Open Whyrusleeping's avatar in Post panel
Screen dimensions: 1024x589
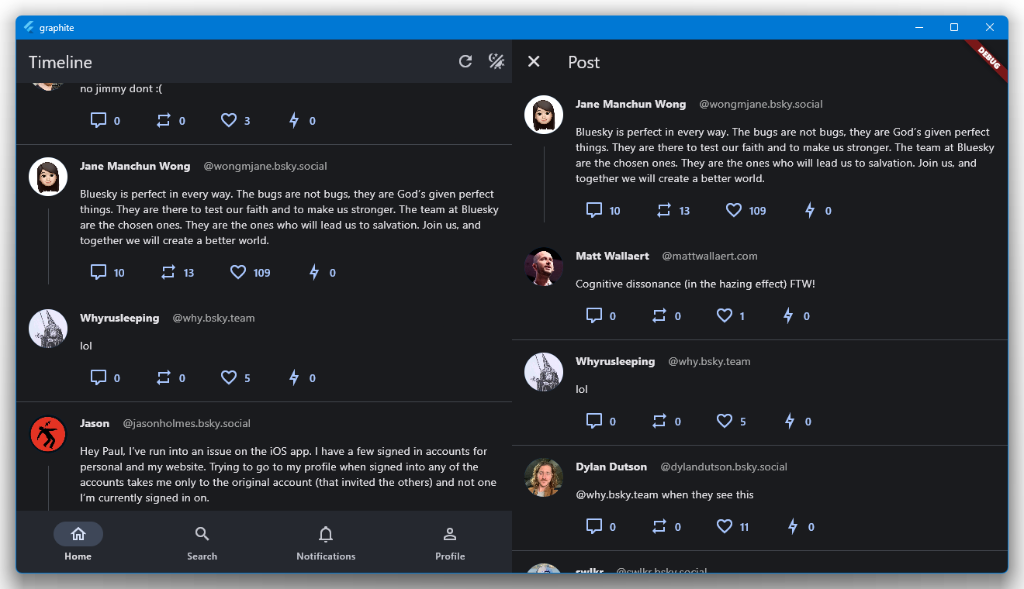click(543, 372)
